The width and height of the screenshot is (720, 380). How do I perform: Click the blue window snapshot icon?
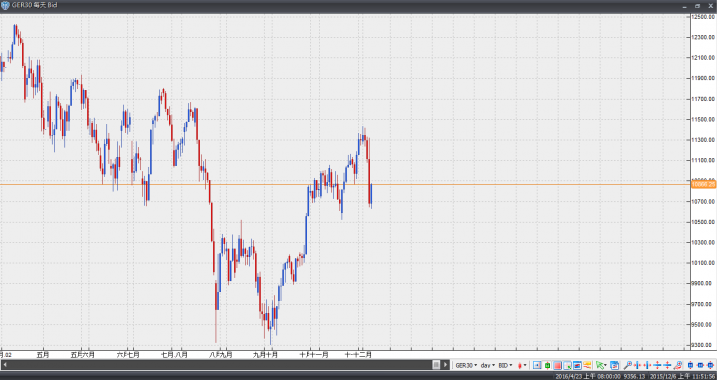[x=614, y=365]
